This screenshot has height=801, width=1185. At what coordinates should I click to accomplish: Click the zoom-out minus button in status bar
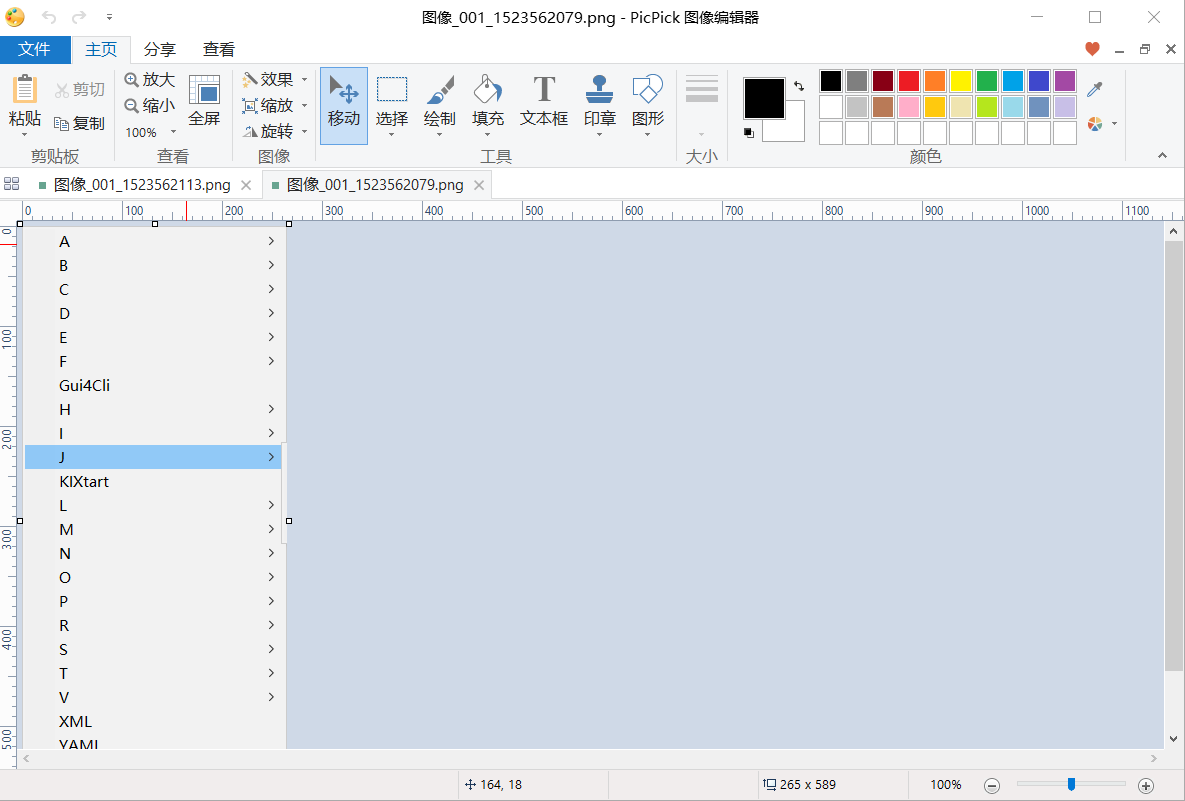[991, 786]
